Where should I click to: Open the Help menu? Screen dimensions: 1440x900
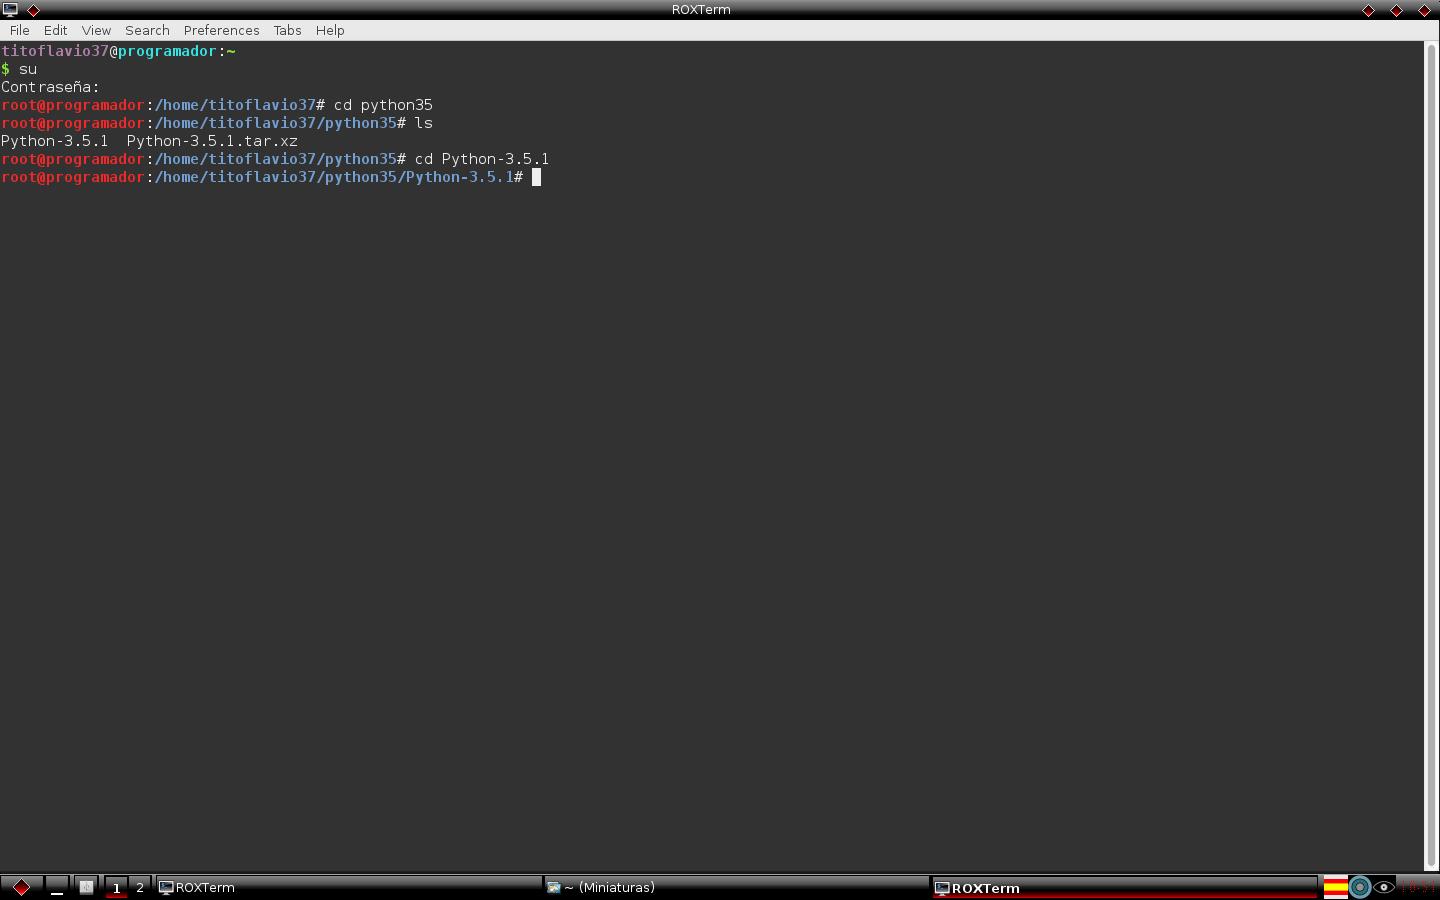tap(330, 30)
